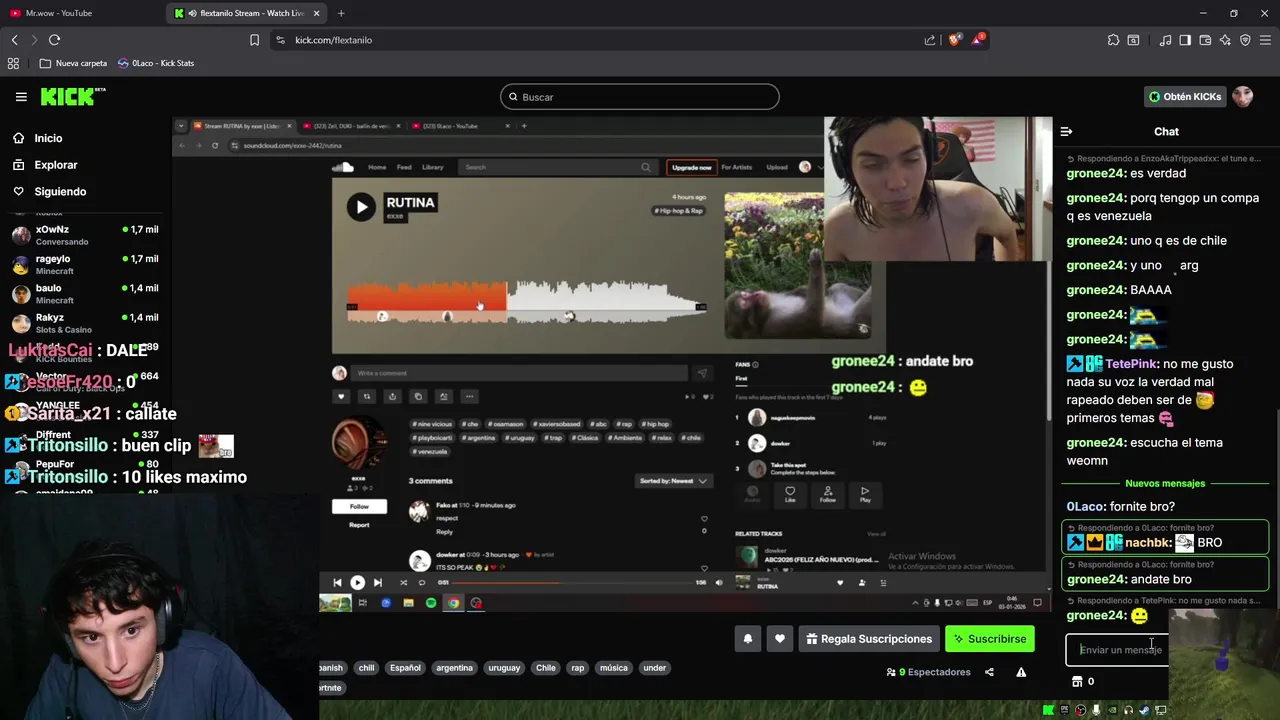Toggle the browser sidebar panel icon
This screenshot has height=720, width=1280.
click(x=1185, y=40)
